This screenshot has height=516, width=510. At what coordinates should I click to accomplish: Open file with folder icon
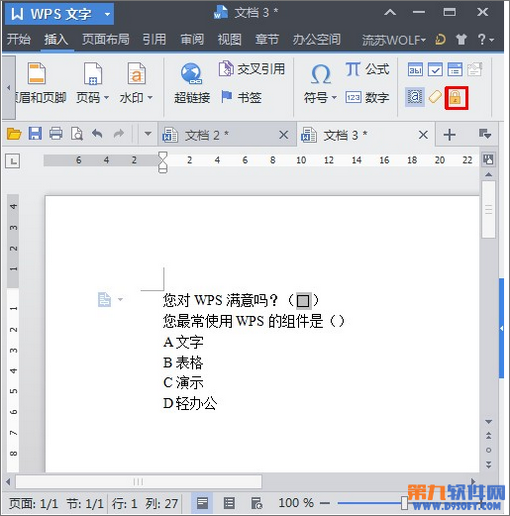click(14, 134)
